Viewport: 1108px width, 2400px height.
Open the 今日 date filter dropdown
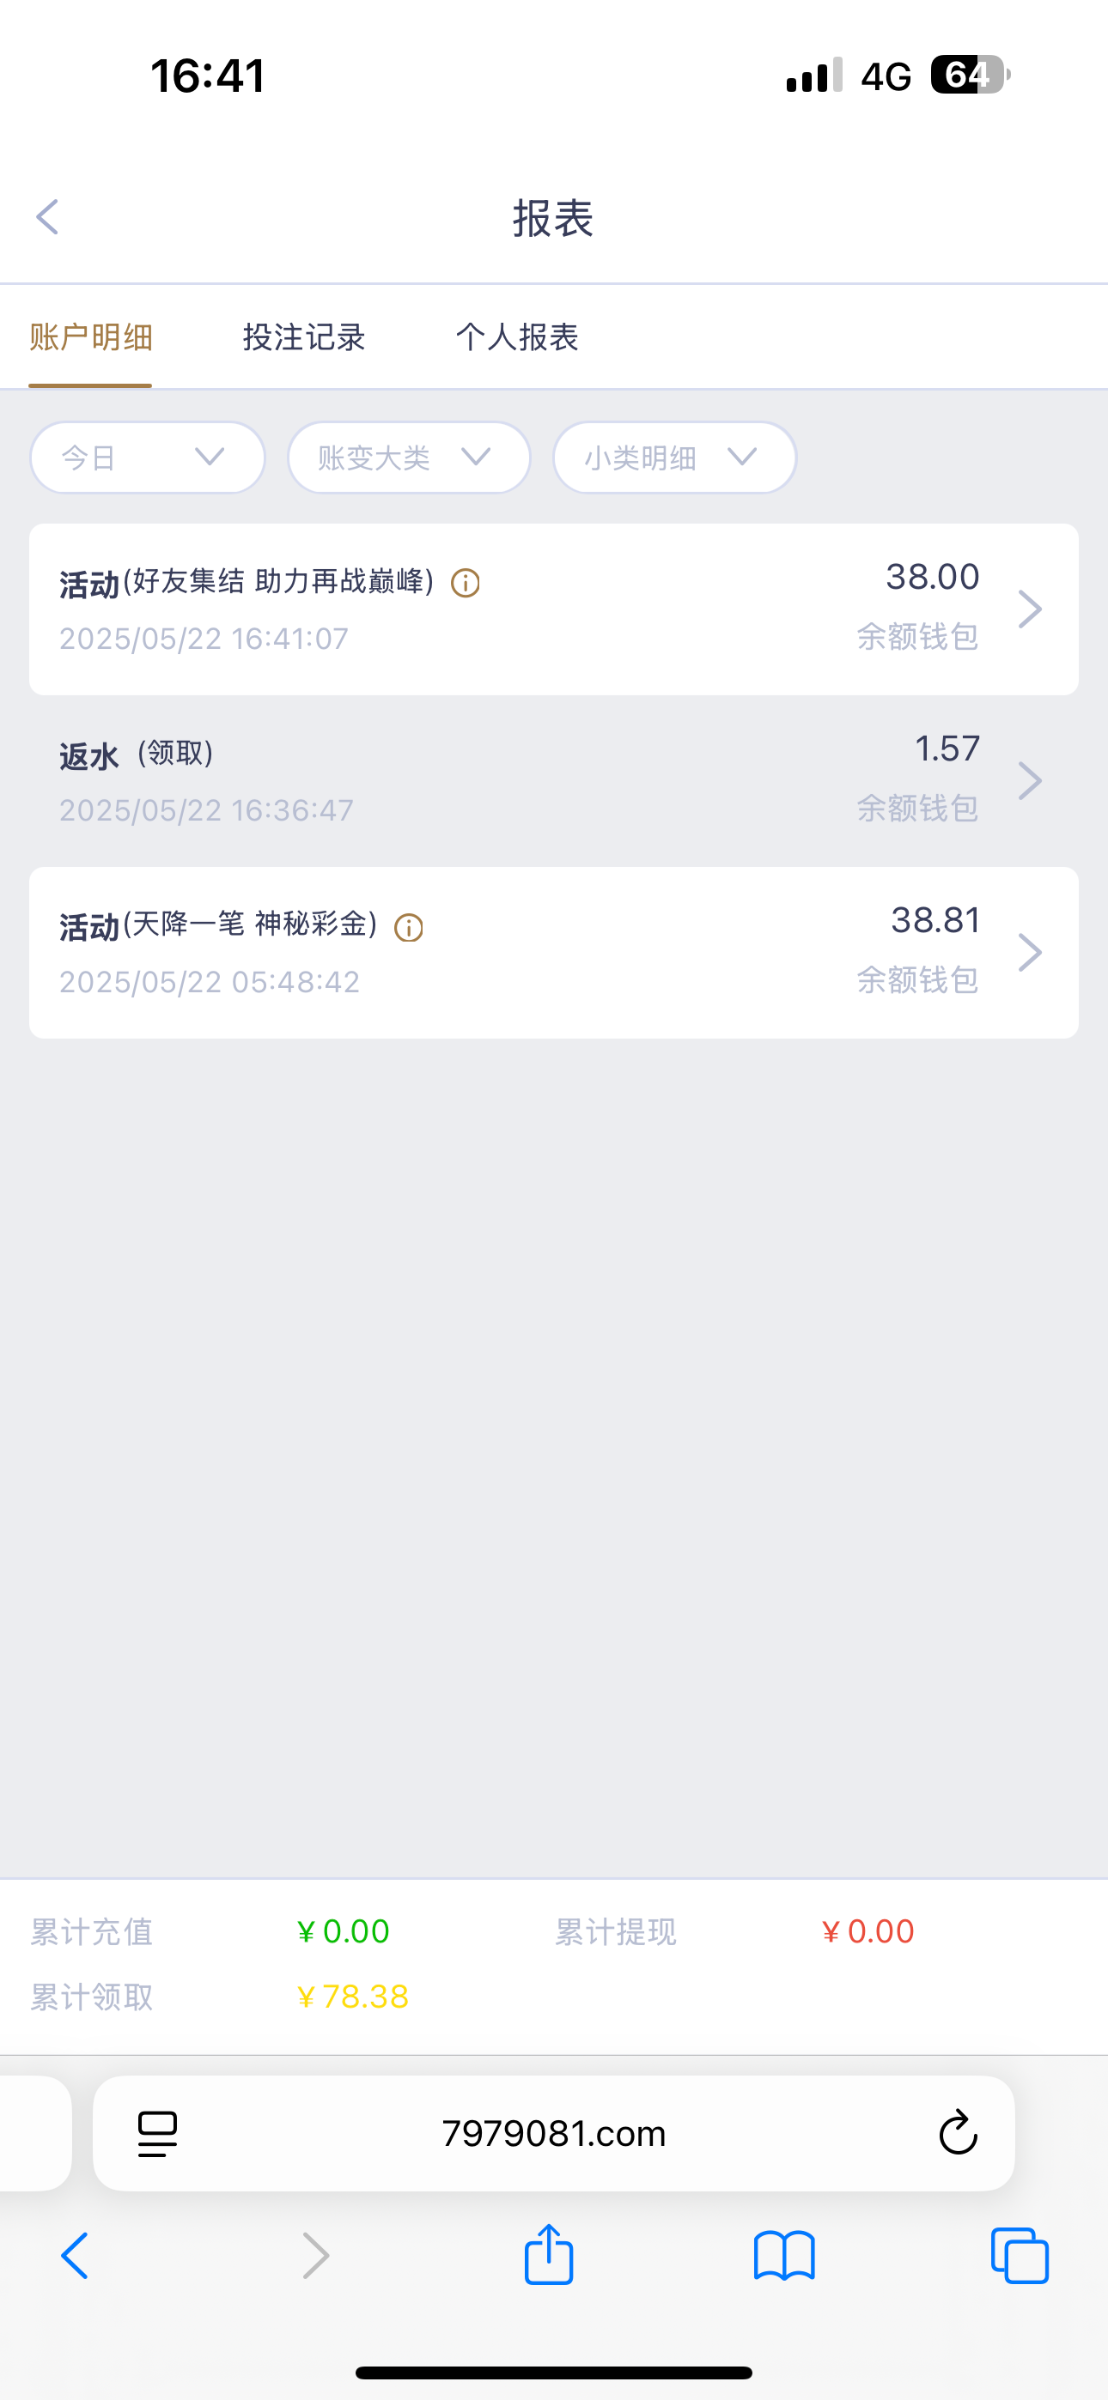point(147,458)
